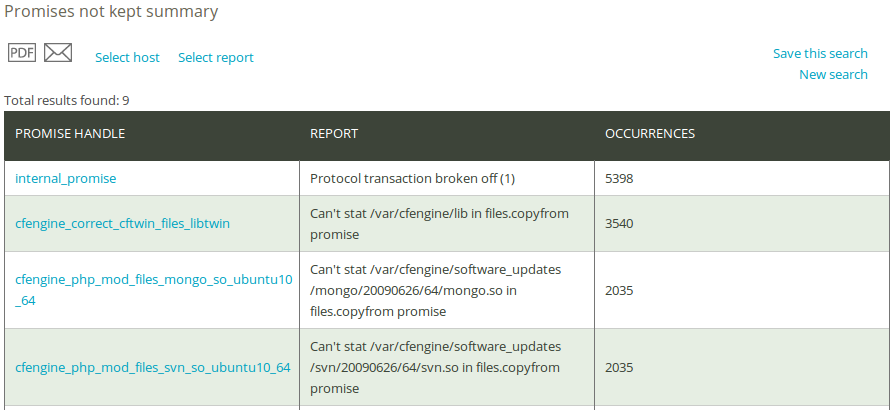Email the report via envelope icon
The image size is (894, 410).
tap(58, 52)
